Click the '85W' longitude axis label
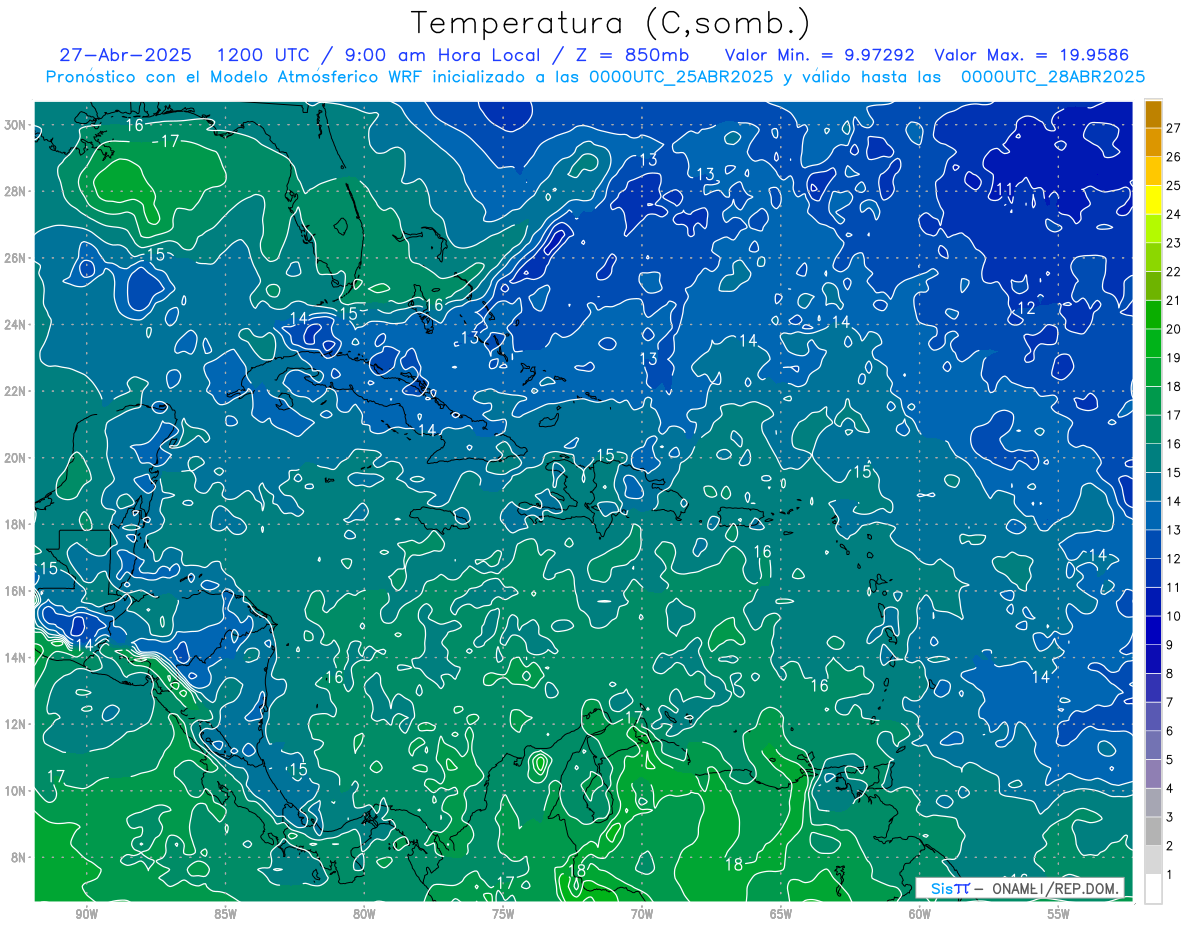This screenshot has height=927, width=1200. pyautogui.click(x=226, y=914)
